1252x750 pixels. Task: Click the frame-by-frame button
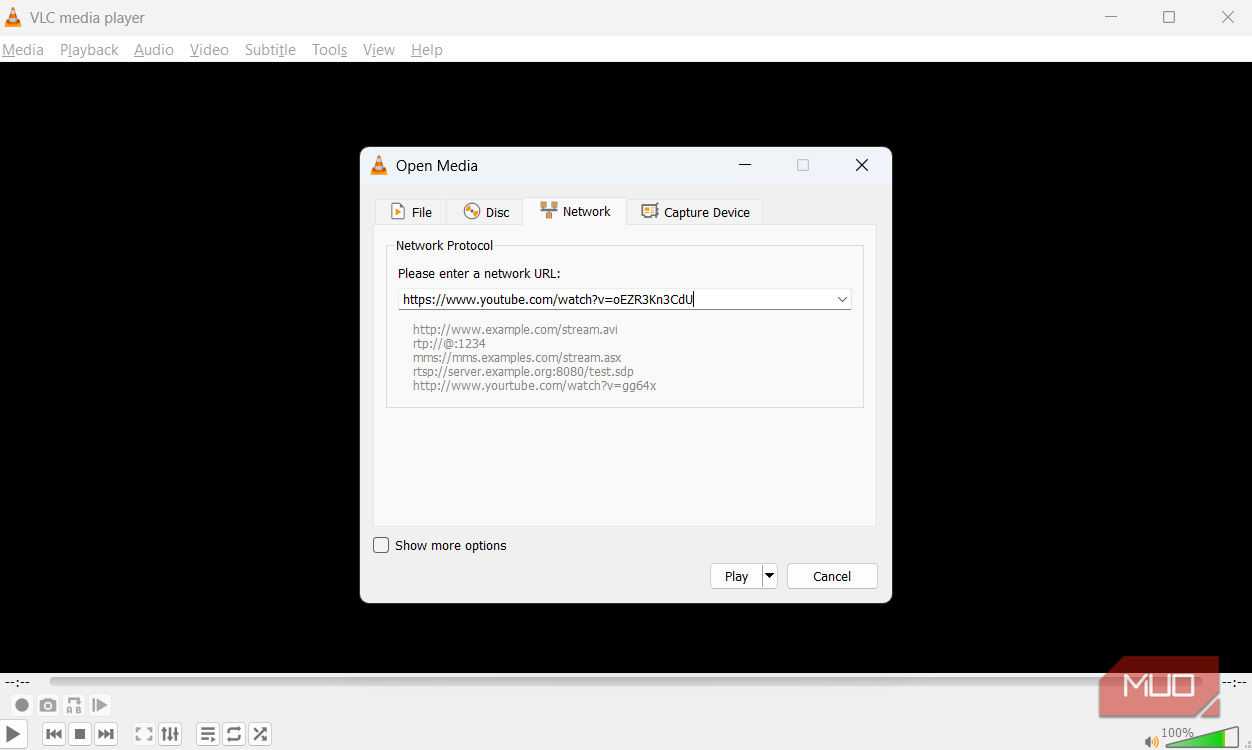[x=100, y=705]
